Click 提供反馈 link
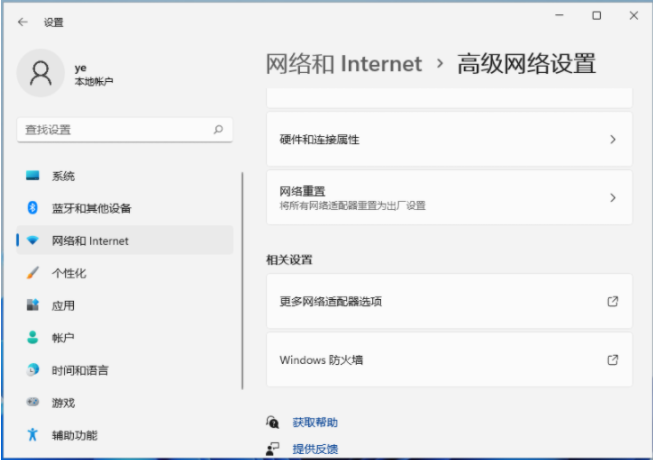Viewport: 653px width, 460px height. point(315,449)
